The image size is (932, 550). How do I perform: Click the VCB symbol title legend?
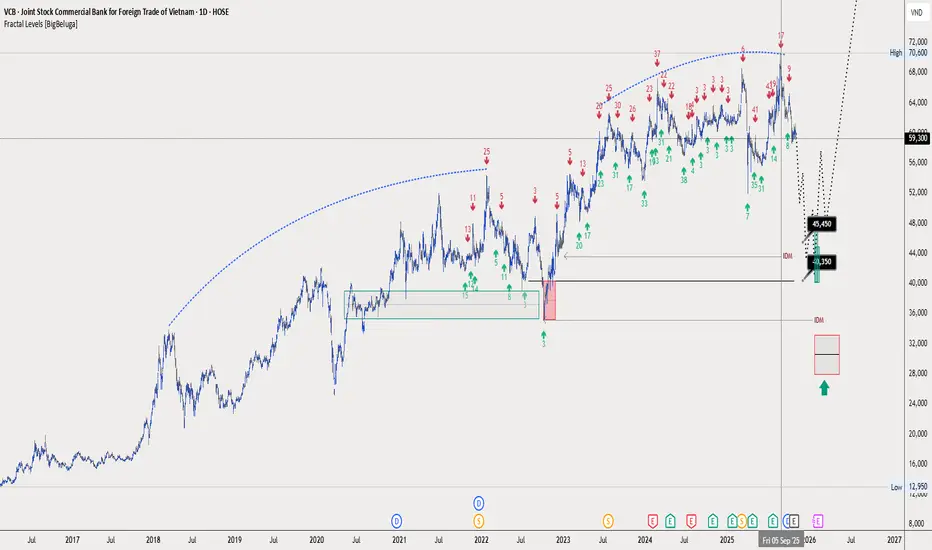click(x=116, y=12)
